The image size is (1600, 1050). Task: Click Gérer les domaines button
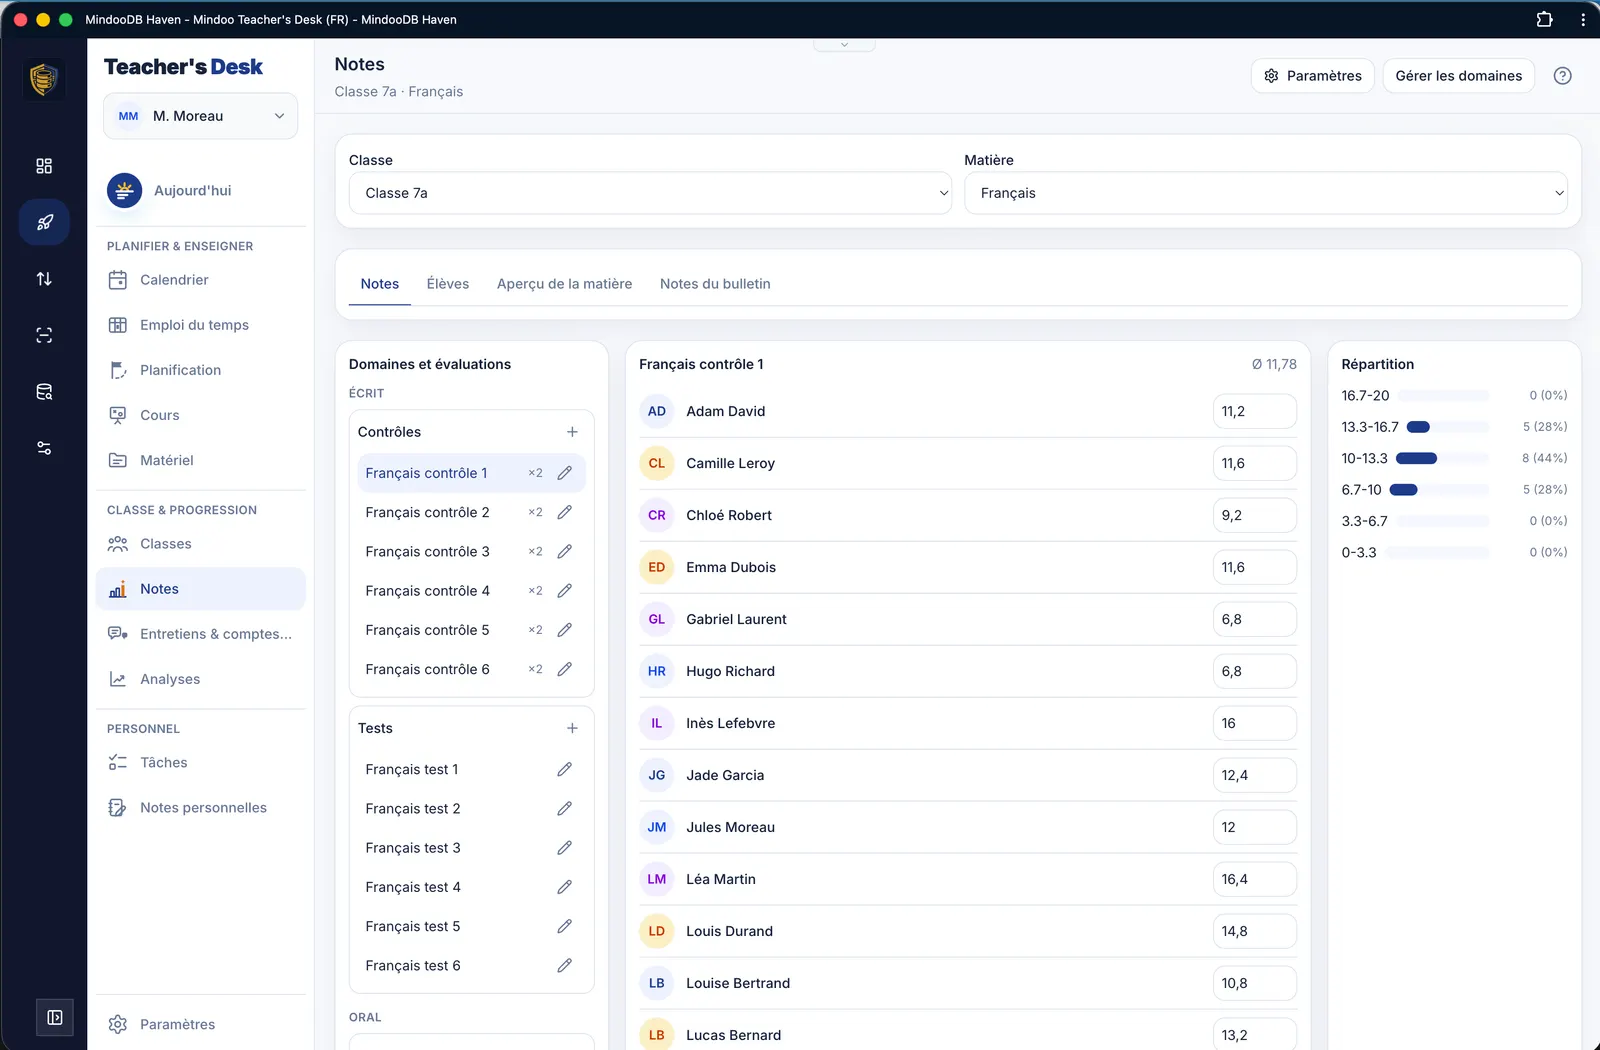[1459, 76]
